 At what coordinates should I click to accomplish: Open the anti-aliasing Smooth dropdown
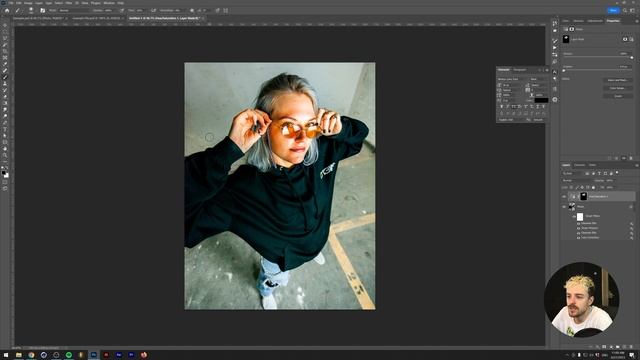click(x=540, y=120)
